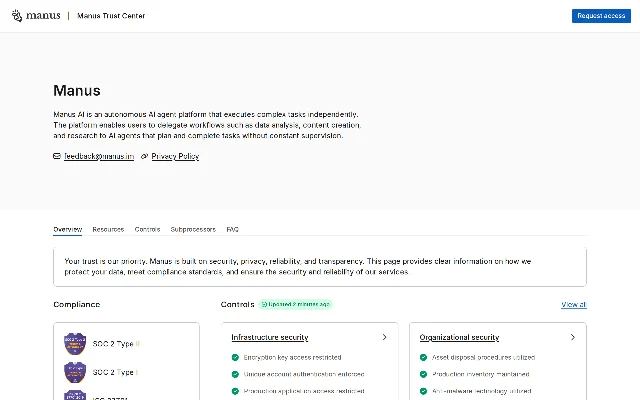Expand Infrastructure security with its chevron

[x=384, y=337]
